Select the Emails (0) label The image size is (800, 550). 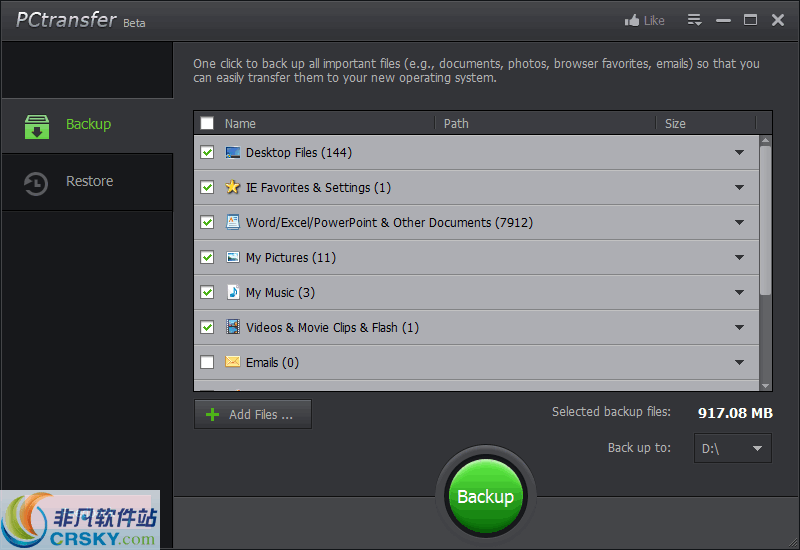pos(272,362)
